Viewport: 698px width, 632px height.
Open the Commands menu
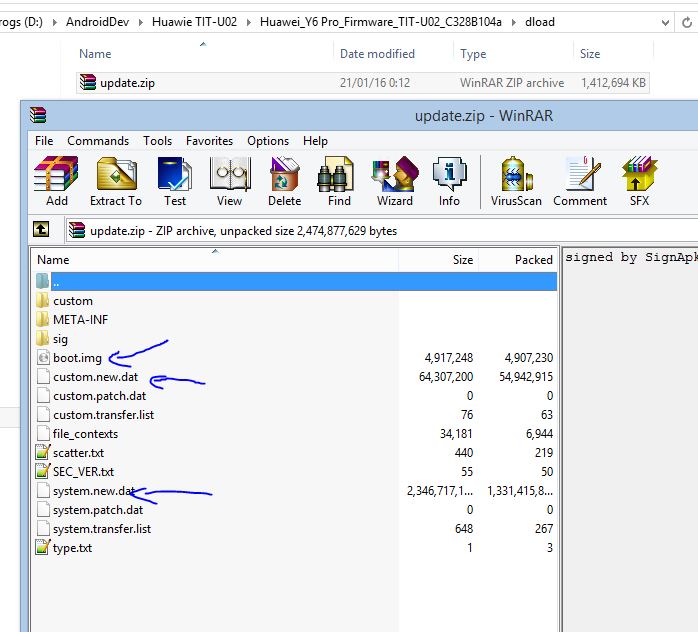tap(98, 141)
